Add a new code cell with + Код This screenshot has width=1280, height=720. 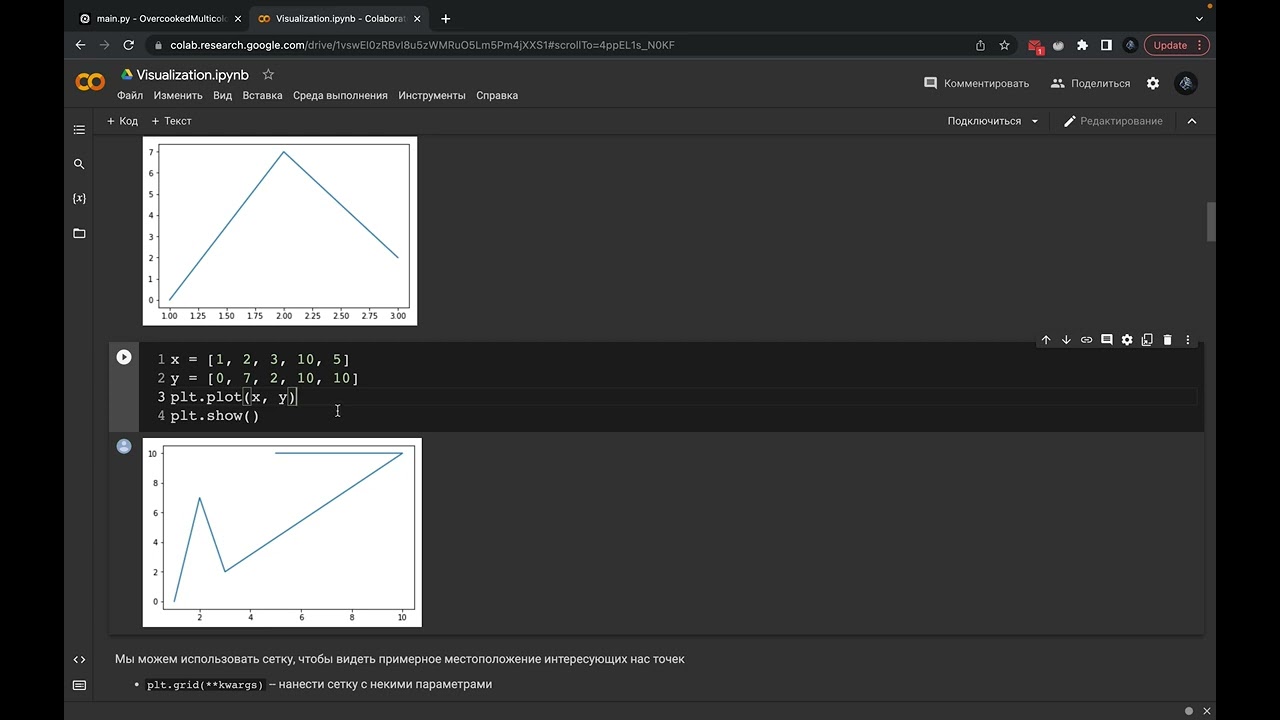point(122,121)
